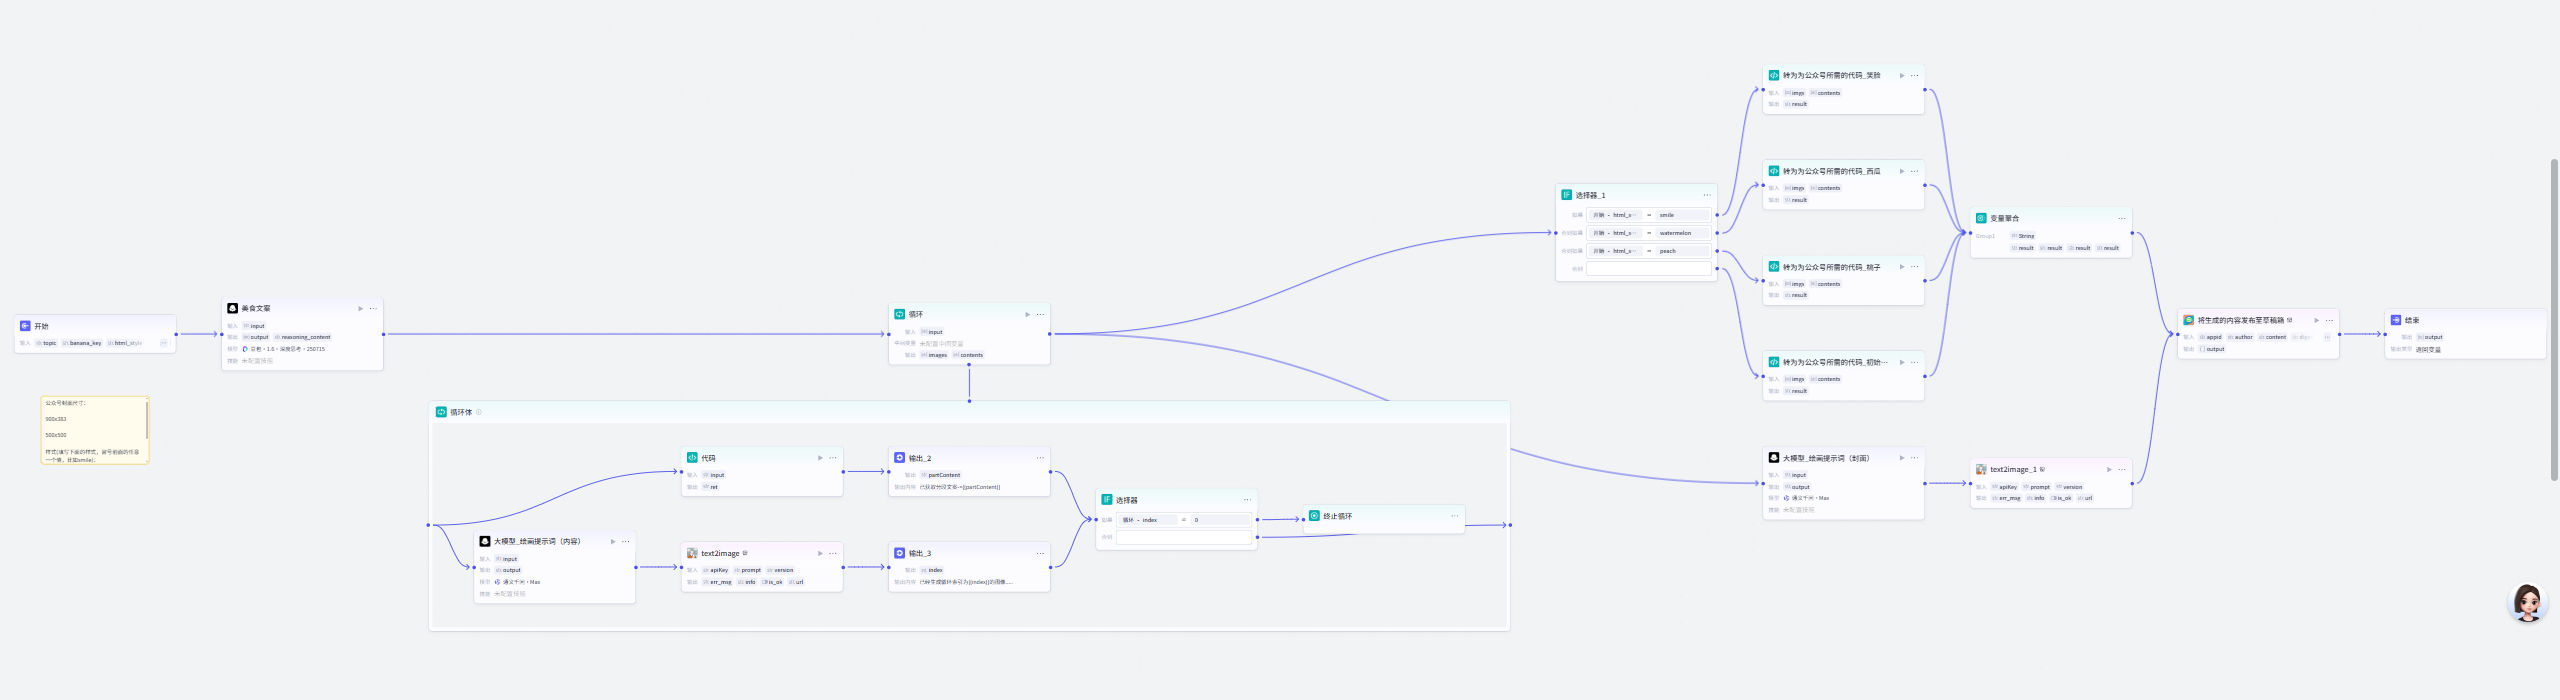2560x700 pixels.
Task: Click code icon of 转为公众号所需的代码_西瓜
Action: pos(1774,171)
